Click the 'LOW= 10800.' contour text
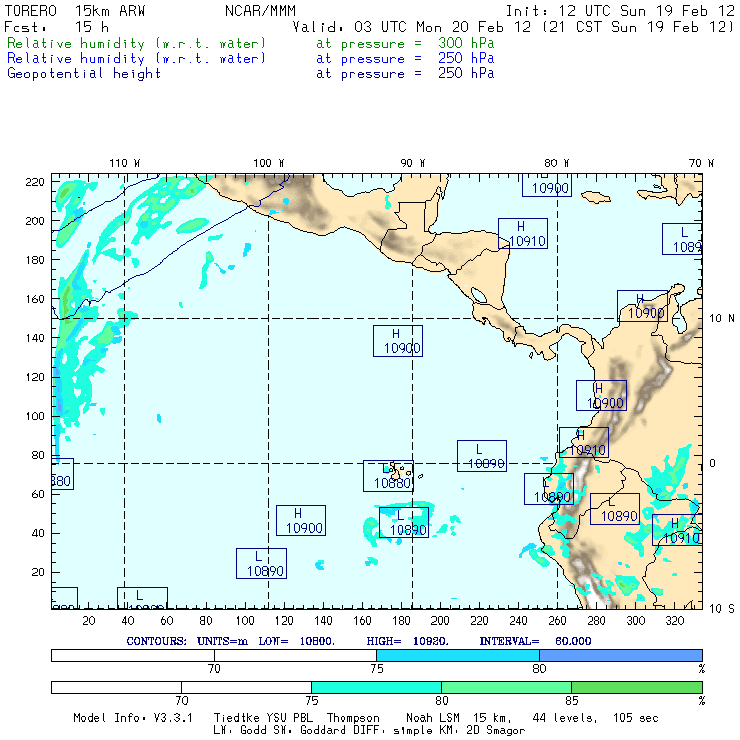The width and height of the screenshot is (740, 740). click(296, 641)
